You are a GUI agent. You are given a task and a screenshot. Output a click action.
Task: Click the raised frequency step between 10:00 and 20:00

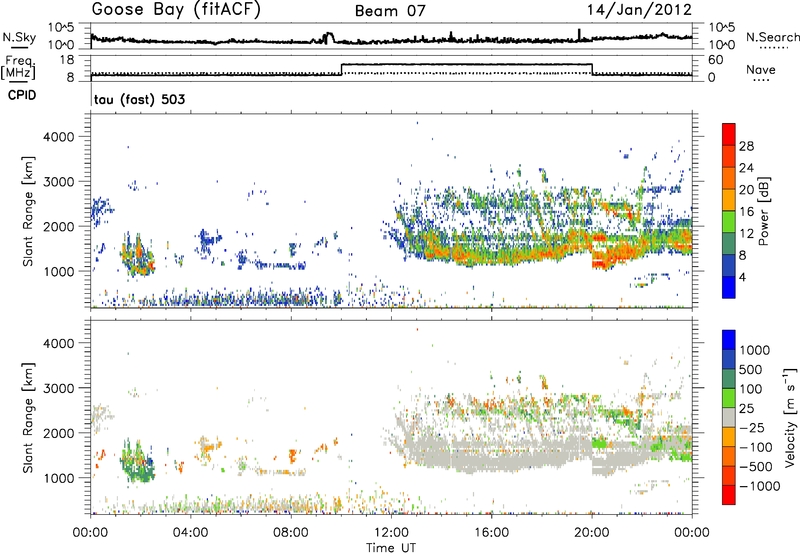(466, 64)
